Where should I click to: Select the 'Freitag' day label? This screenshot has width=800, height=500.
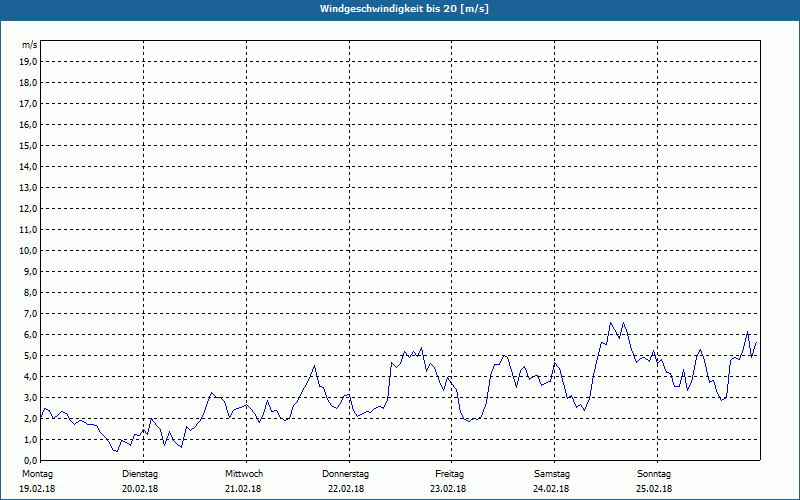(x=449, y=474)
